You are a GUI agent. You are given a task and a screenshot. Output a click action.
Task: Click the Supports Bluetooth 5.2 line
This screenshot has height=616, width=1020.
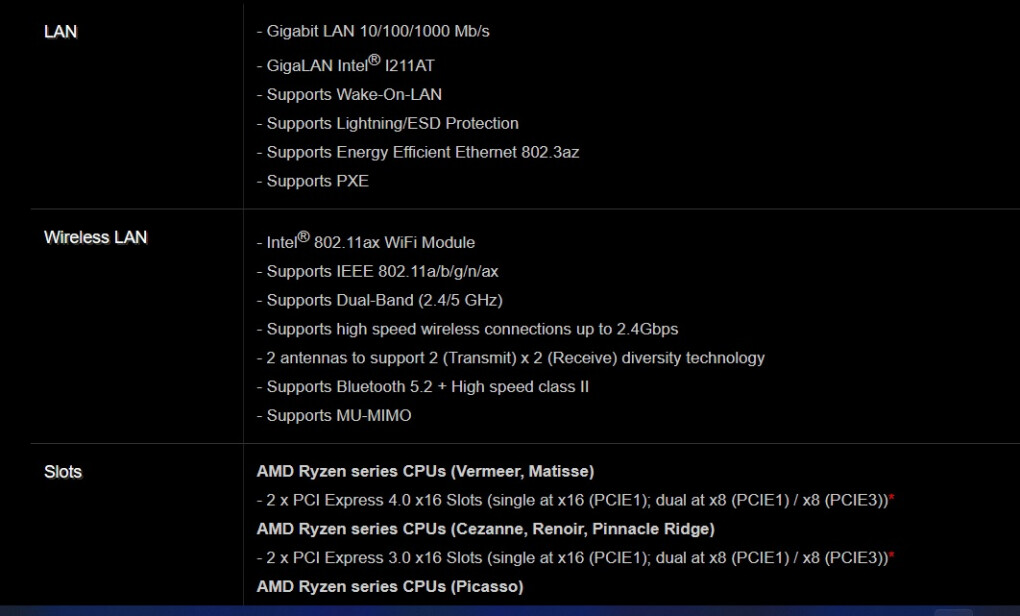coord(423,386)
